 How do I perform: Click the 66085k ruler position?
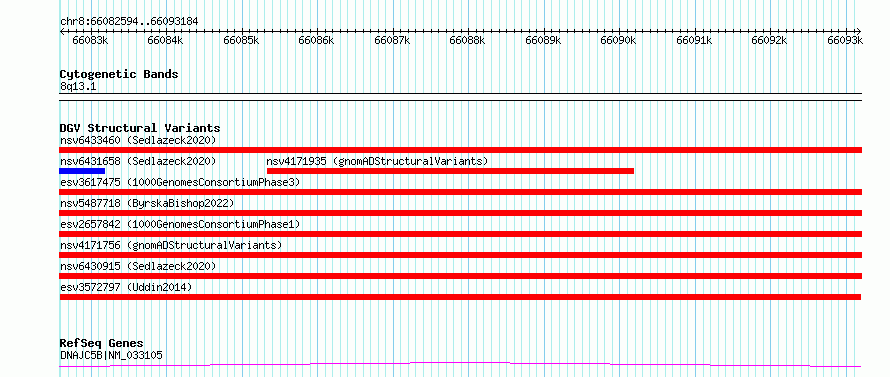coord(241,40)
